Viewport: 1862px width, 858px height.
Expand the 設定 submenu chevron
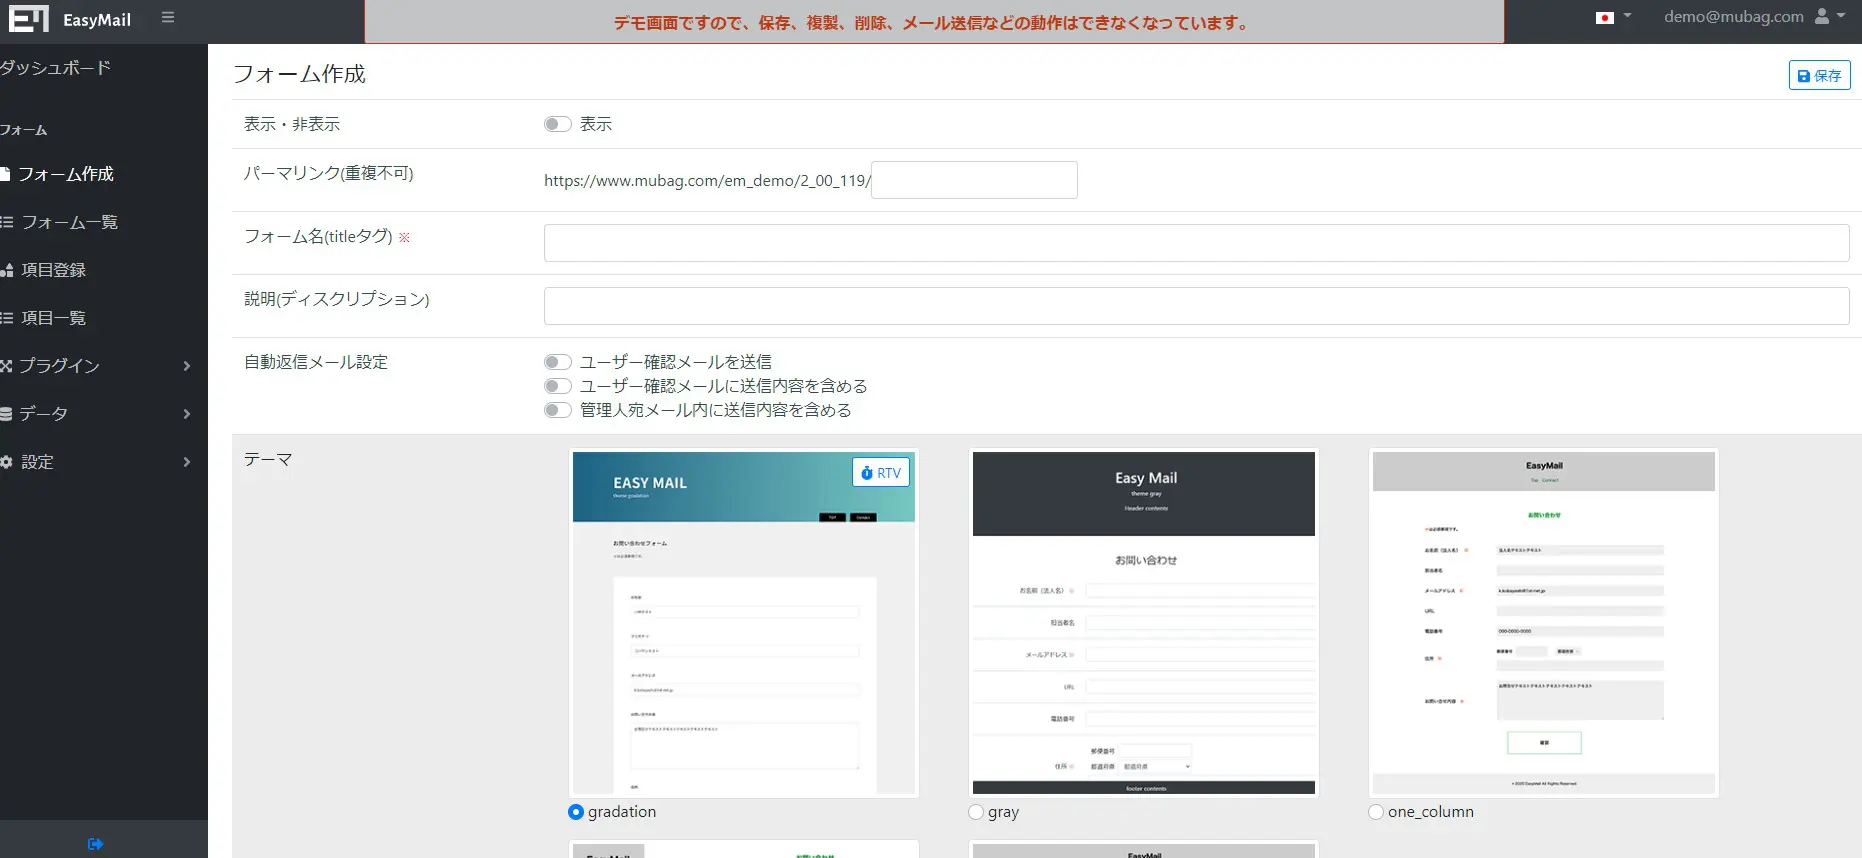pyautogui.click(x=187, y=462)
